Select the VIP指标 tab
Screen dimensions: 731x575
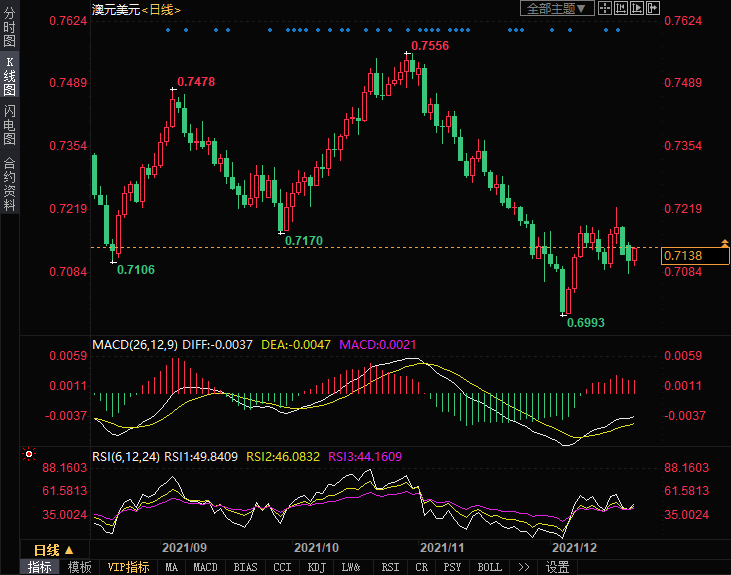(128, 567)
